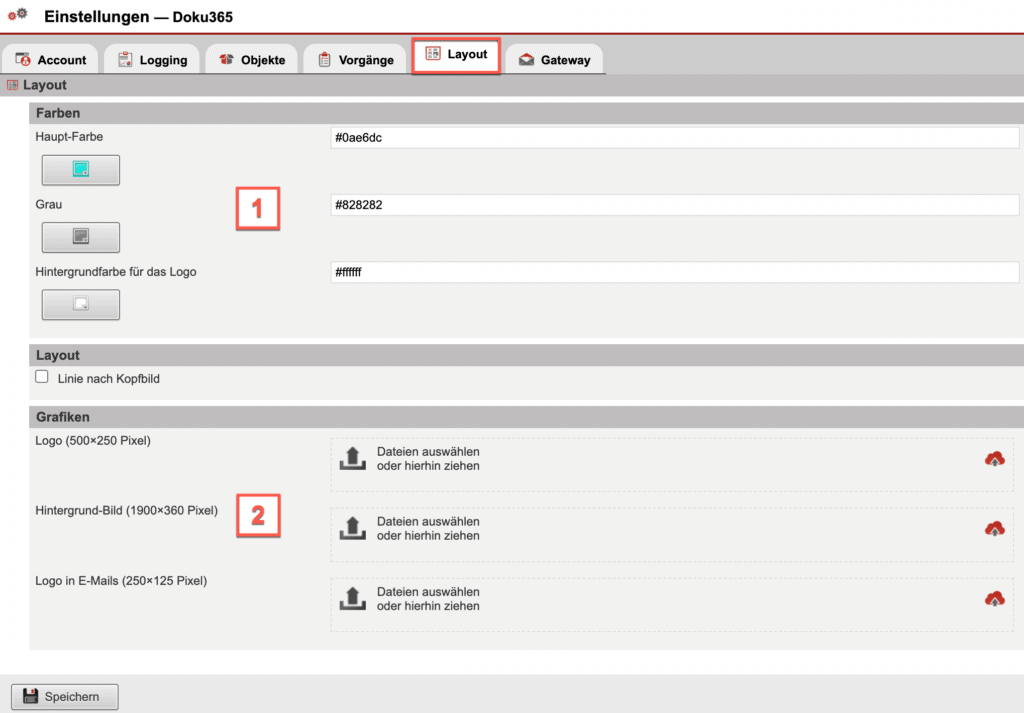Screen dimensions: 1024x713
Task: Open the Logging tab
Action: coord(151,59)
